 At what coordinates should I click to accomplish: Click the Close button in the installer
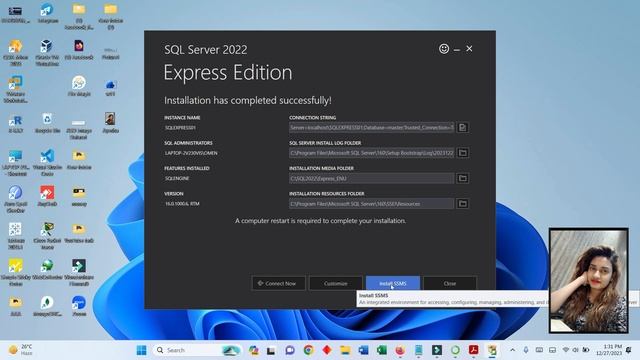coord(450,283)
